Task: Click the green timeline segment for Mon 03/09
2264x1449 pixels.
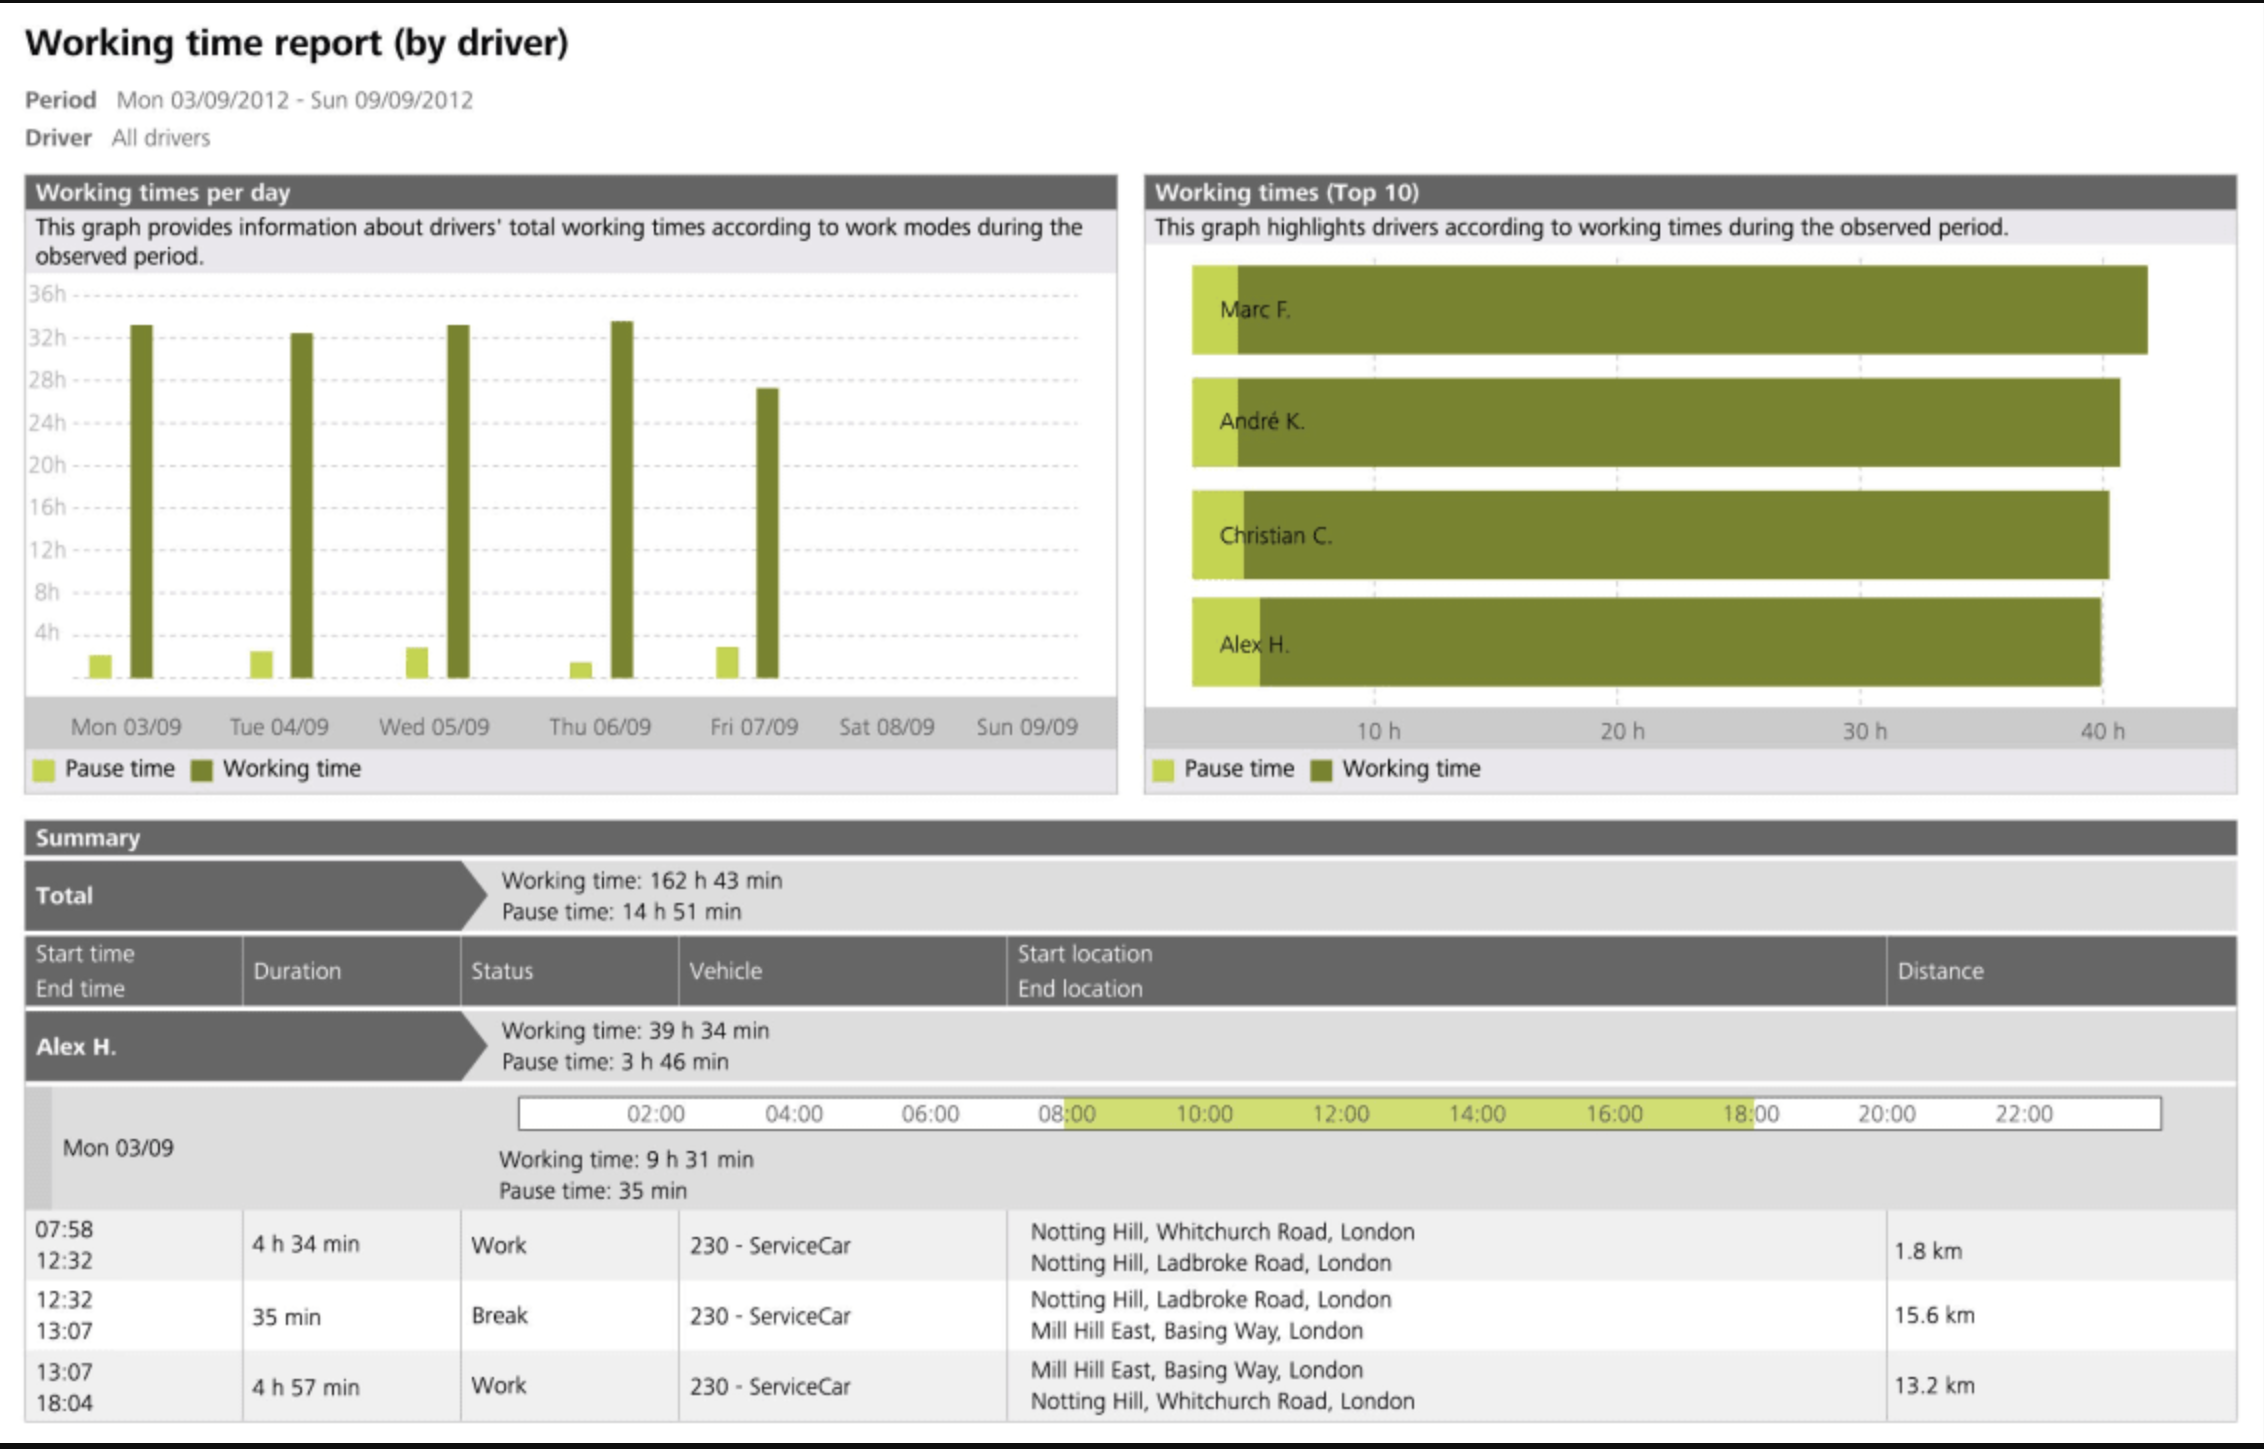Action: click(1410, 1113)
